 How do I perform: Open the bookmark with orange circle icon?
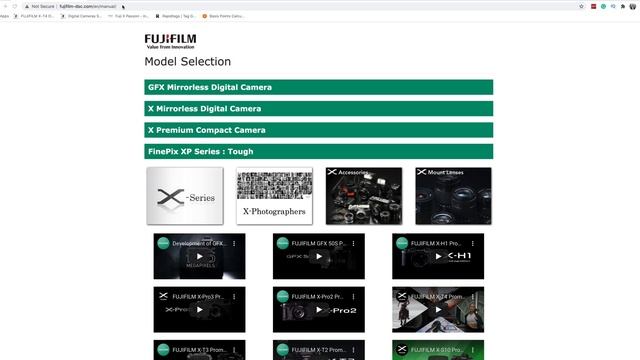[223, 16]
